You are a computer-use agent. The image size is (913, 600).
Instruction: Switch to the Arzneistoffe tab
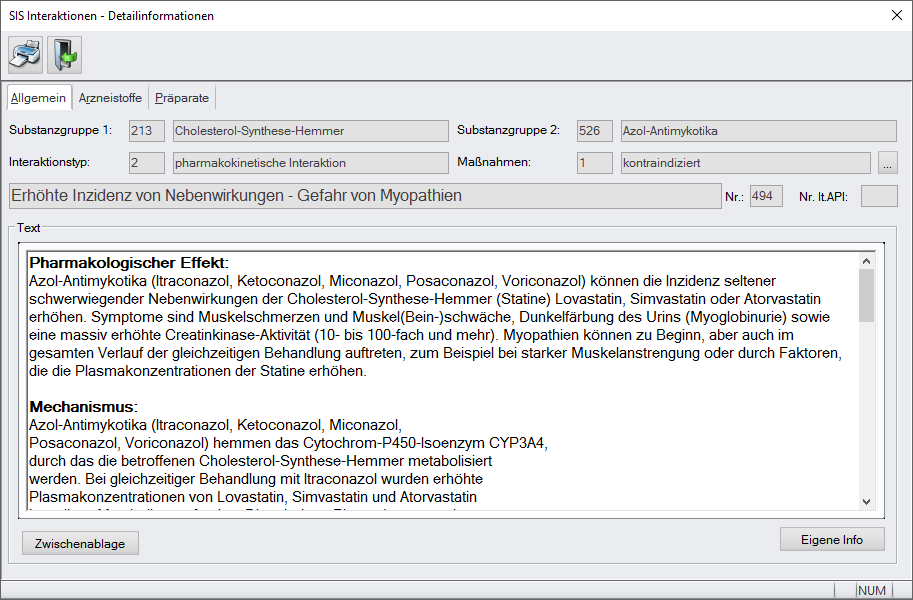(110, 98)
